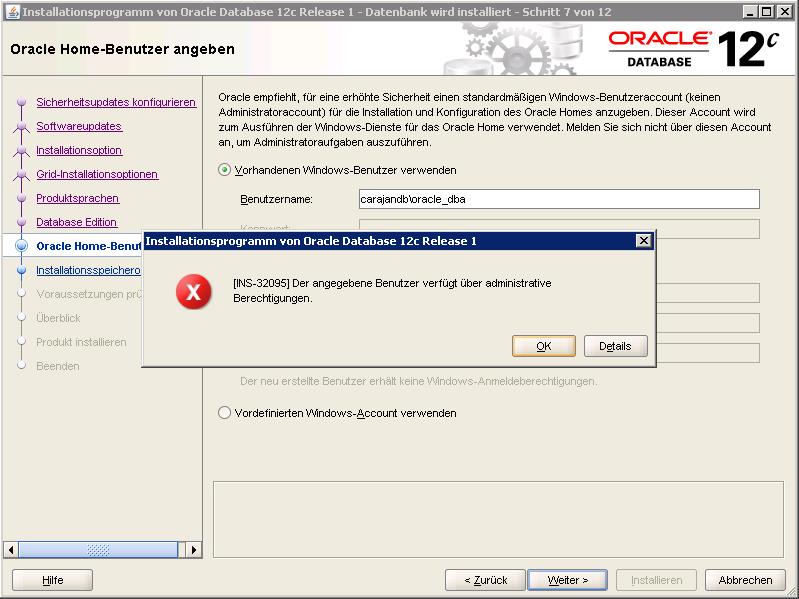Go back with '< Zurück' button
The width and height of the screenshot is (799, 599).
(485, 580)
